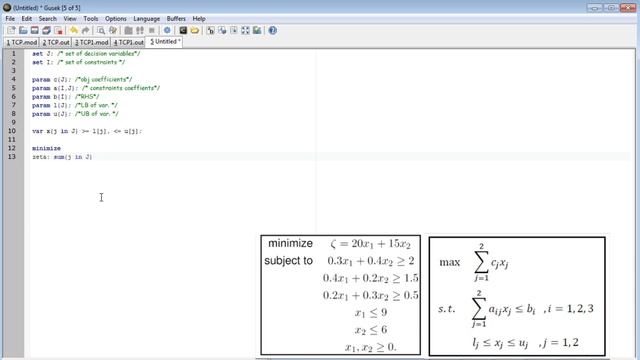Click the 'constraints coeffients' comment
Image resolution: width=640 pixels, height=360 pixels.
pyautogui.click(x=121, y=88)
